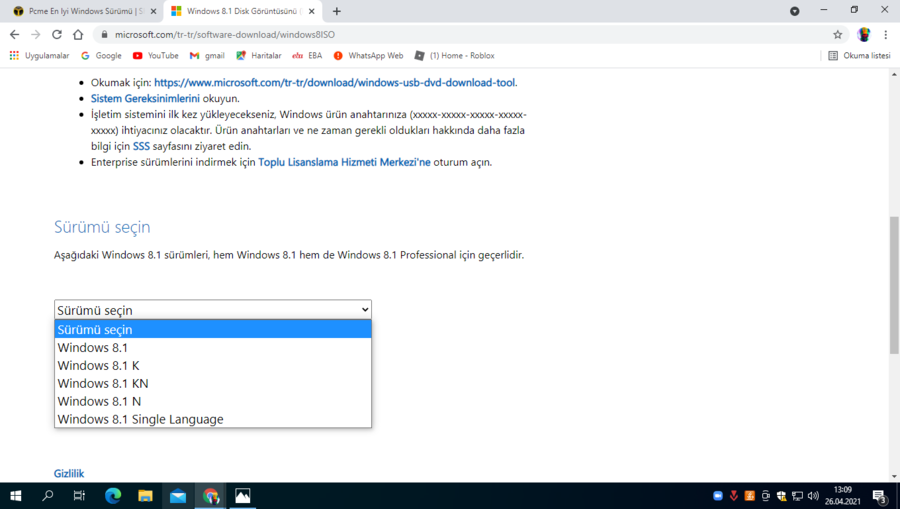
Task: Open the EBA bookmark
Action: tap(307, 56)
